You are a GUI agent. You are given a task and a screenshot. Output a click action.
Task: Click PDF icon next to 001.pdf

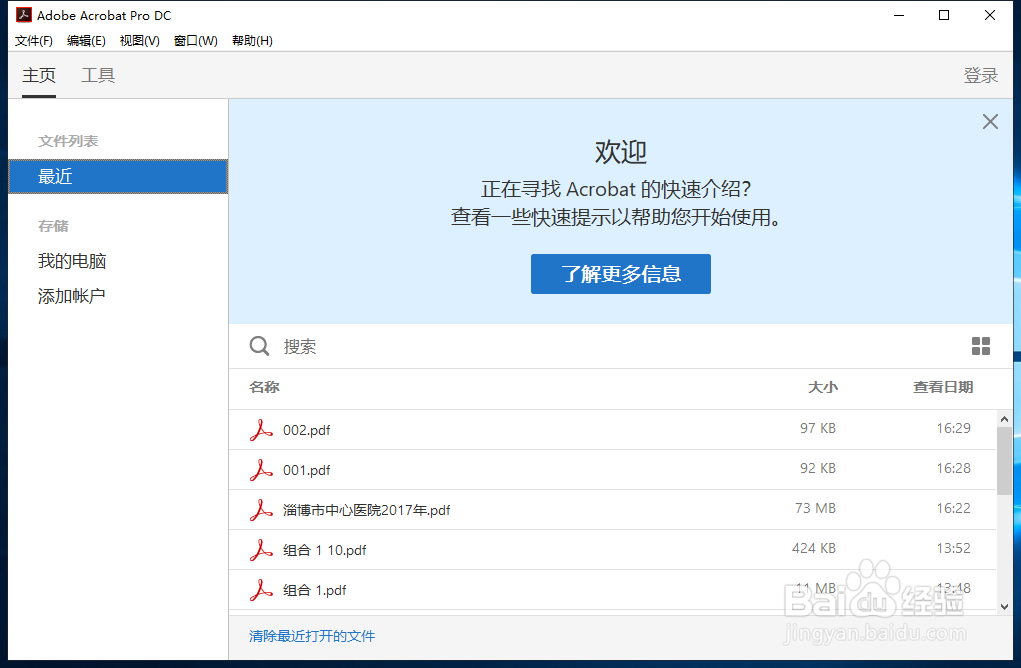(x=261, y=469)
